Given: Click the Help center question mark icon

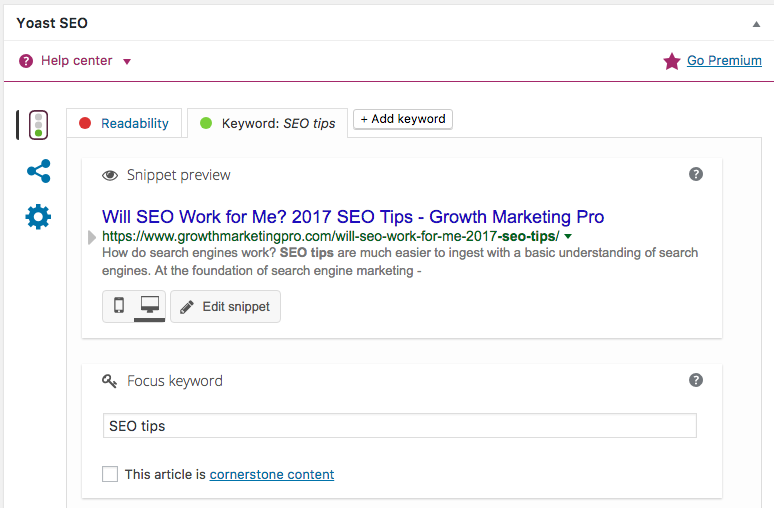Looking at the screenshot, I should [x=26, y=61].
